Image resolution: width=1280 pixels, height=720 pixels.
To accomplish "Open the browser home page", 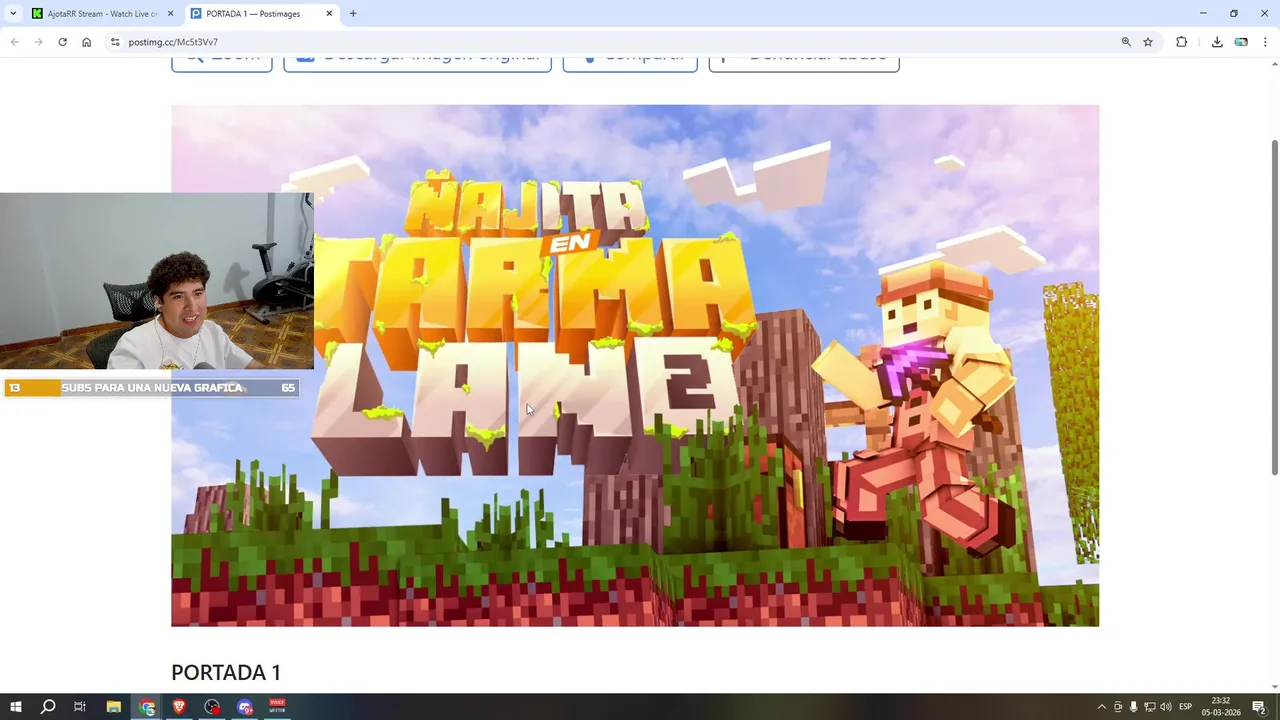I will coord(87,42).
